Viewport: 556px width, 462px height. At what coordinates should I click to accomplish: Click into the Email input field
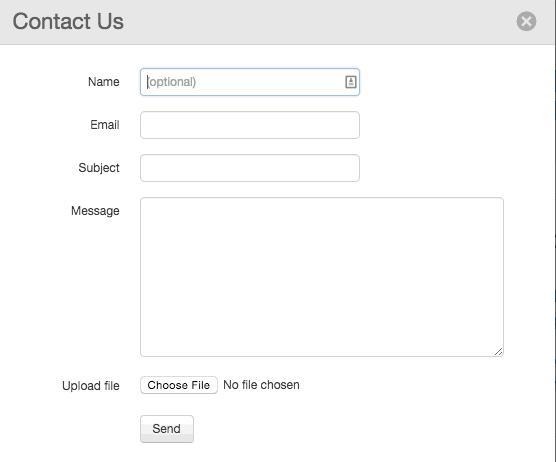[x=250, y=125]
